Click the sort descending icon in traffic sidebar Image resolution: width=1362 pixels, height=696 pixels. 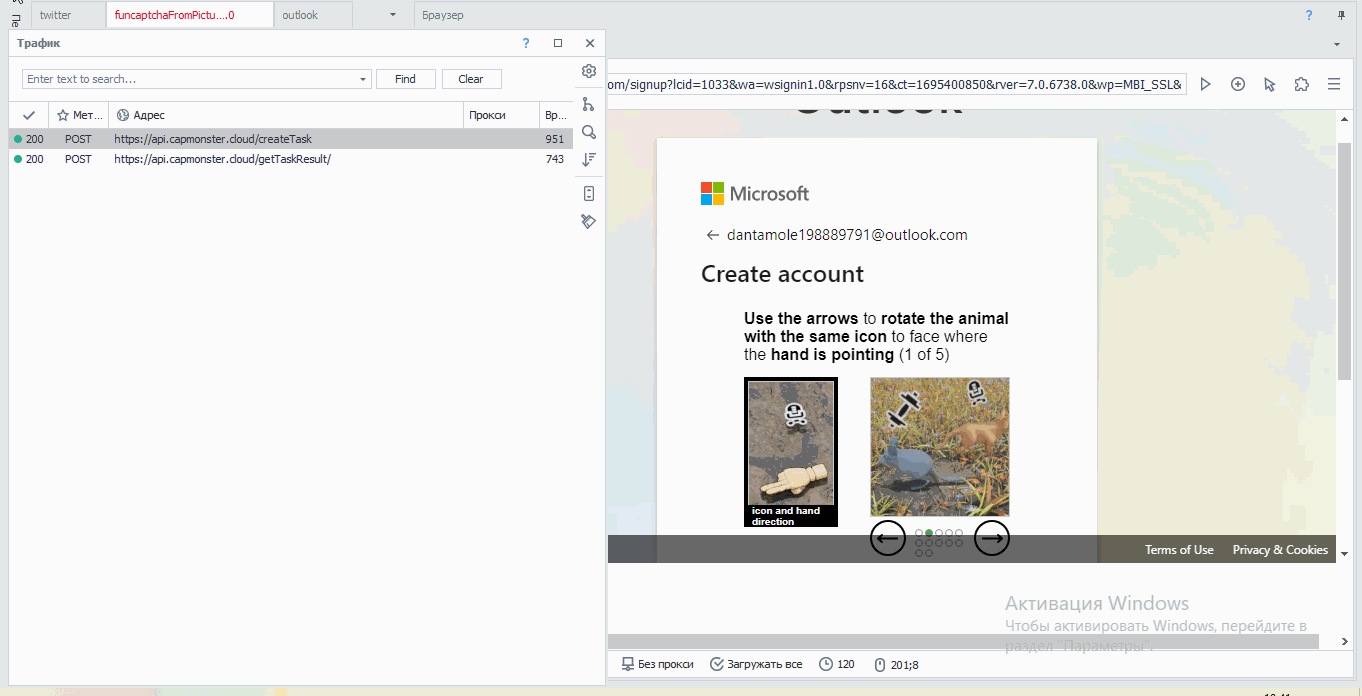[589, 159]
